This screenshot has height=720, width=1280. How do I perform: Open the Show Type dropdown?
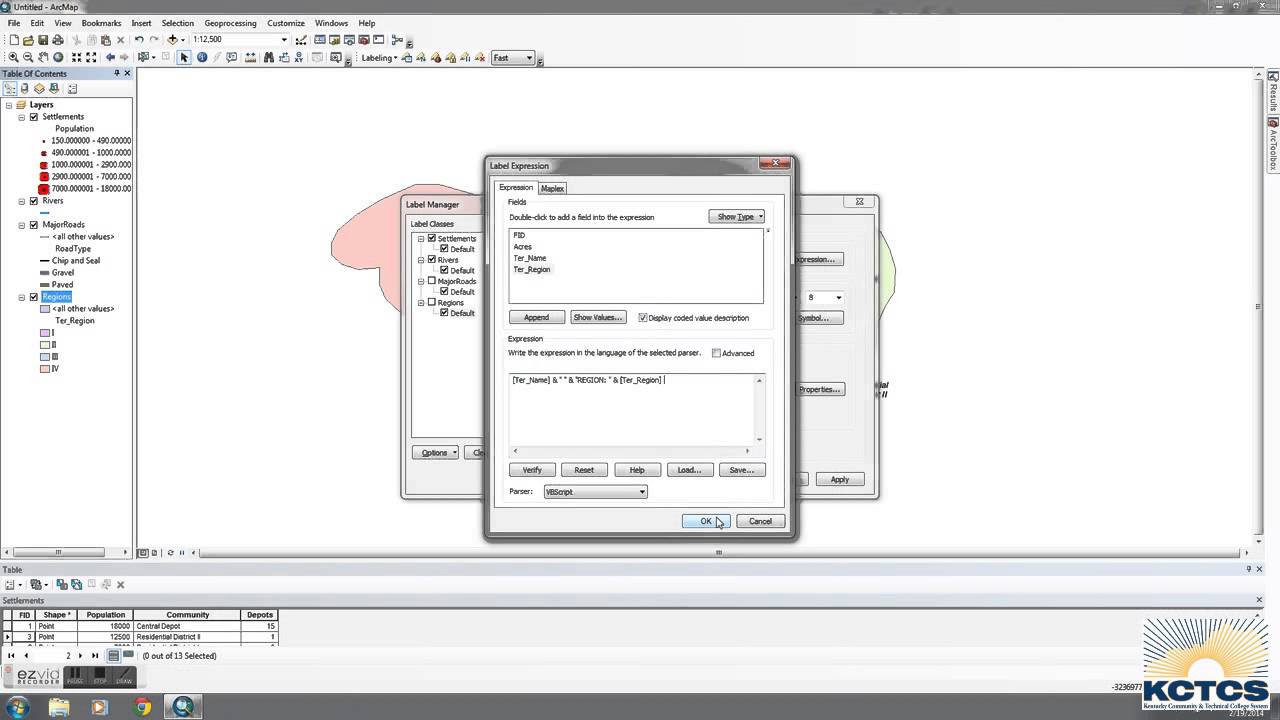tap(736, 217)
